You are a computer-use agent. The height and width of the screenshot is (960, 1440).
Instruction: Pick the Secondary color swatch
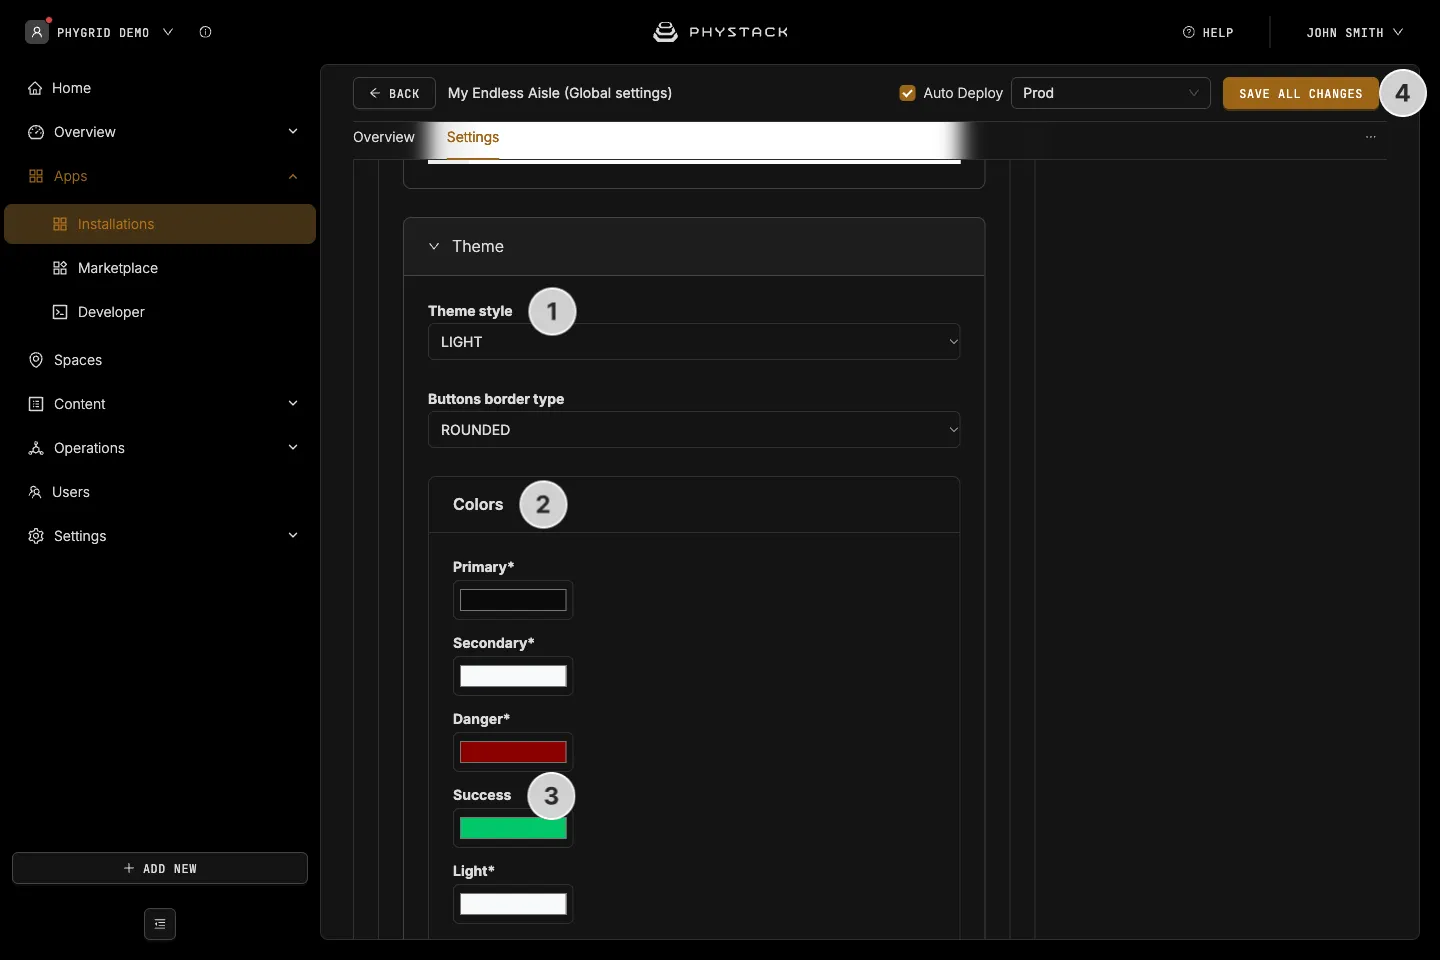click(513, 676)
